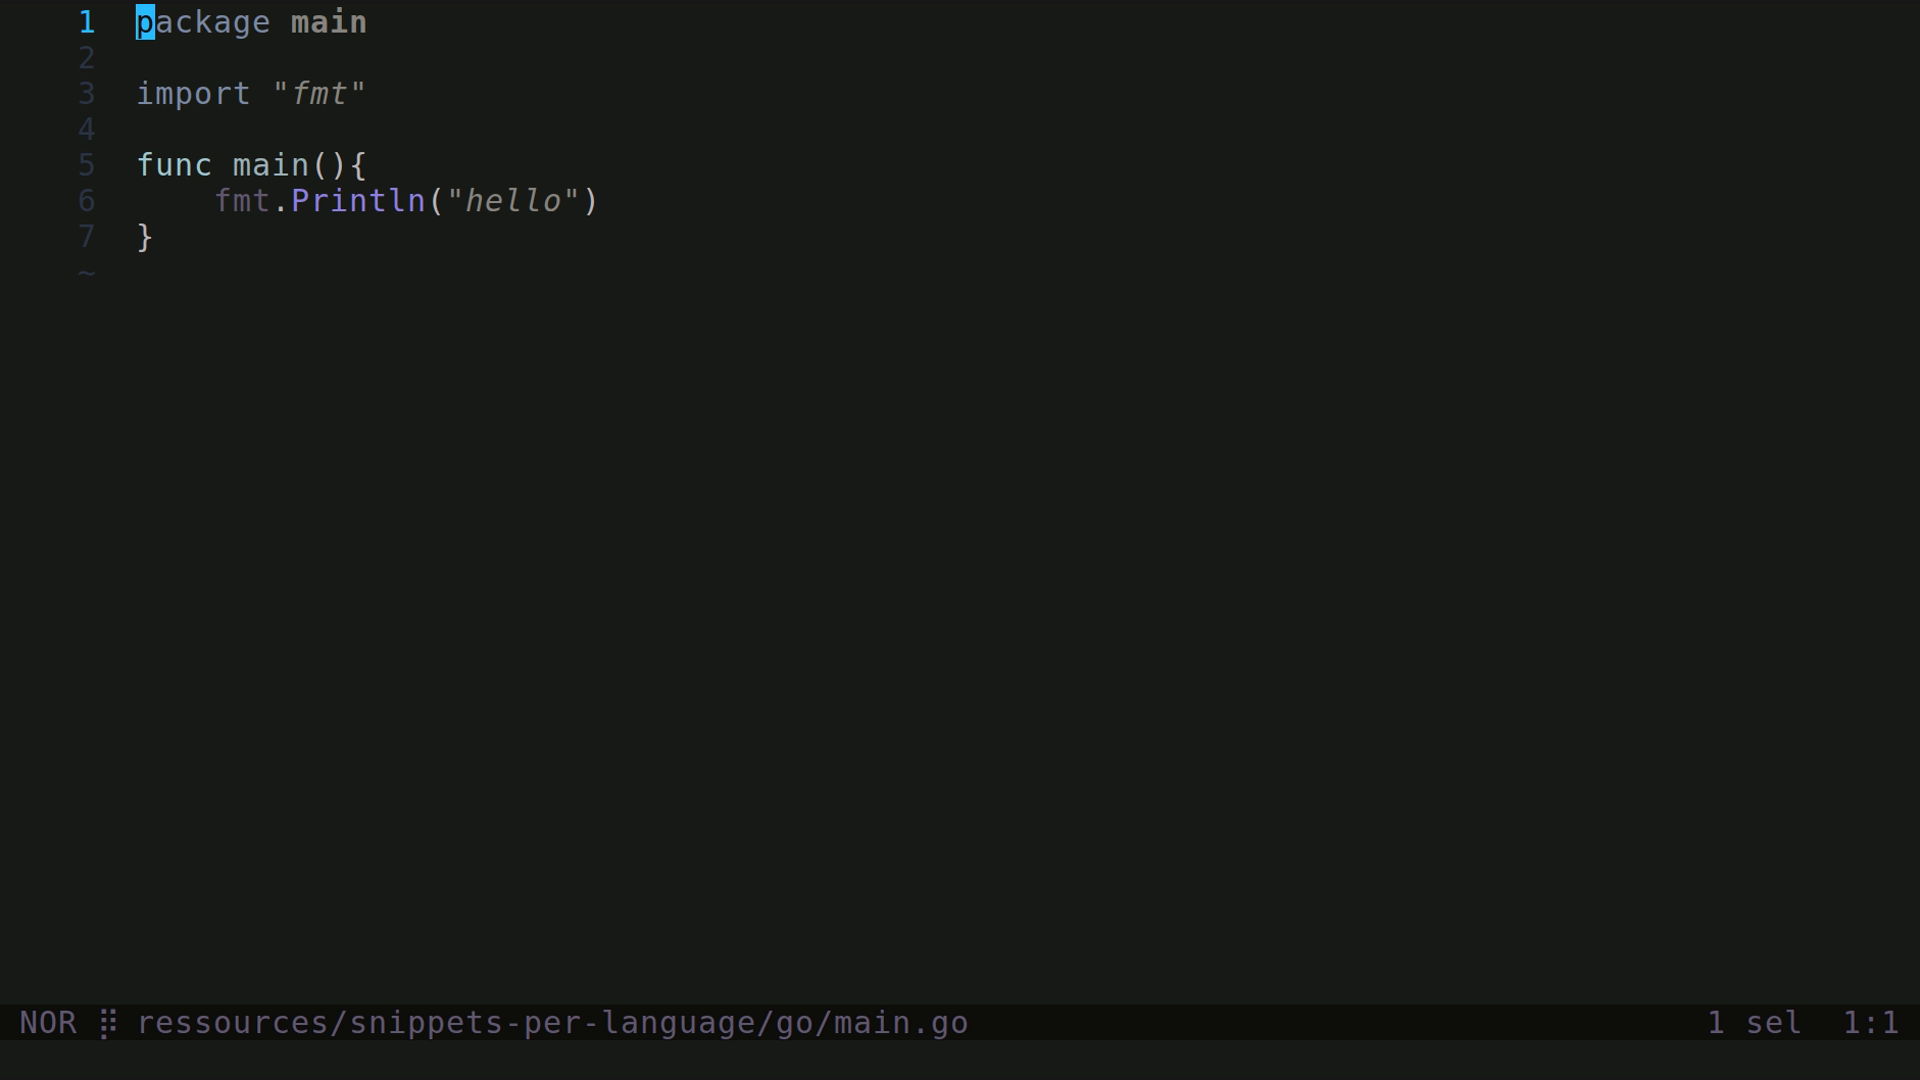The width and height of the screenshot is (1920, 1080).
Task: Click the tilde end-of-buffer marker
Action: (x=87, y=273)
